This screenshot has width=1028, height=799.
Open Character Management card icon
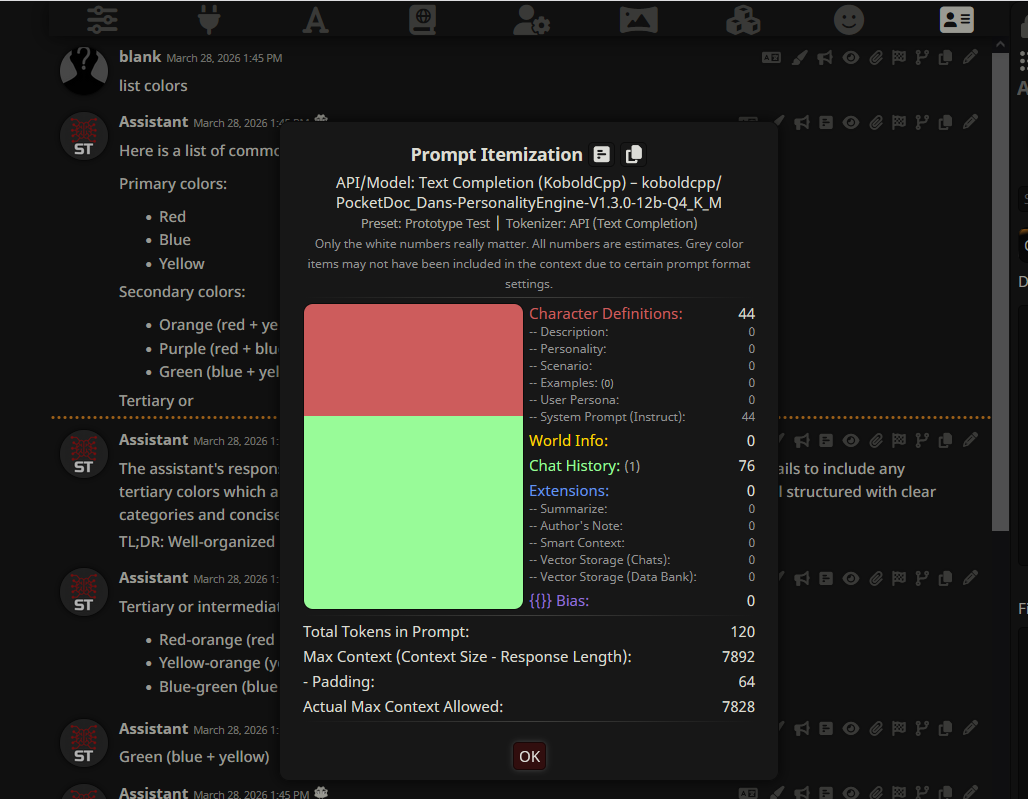pyautogui.click(x=957, y=20)
